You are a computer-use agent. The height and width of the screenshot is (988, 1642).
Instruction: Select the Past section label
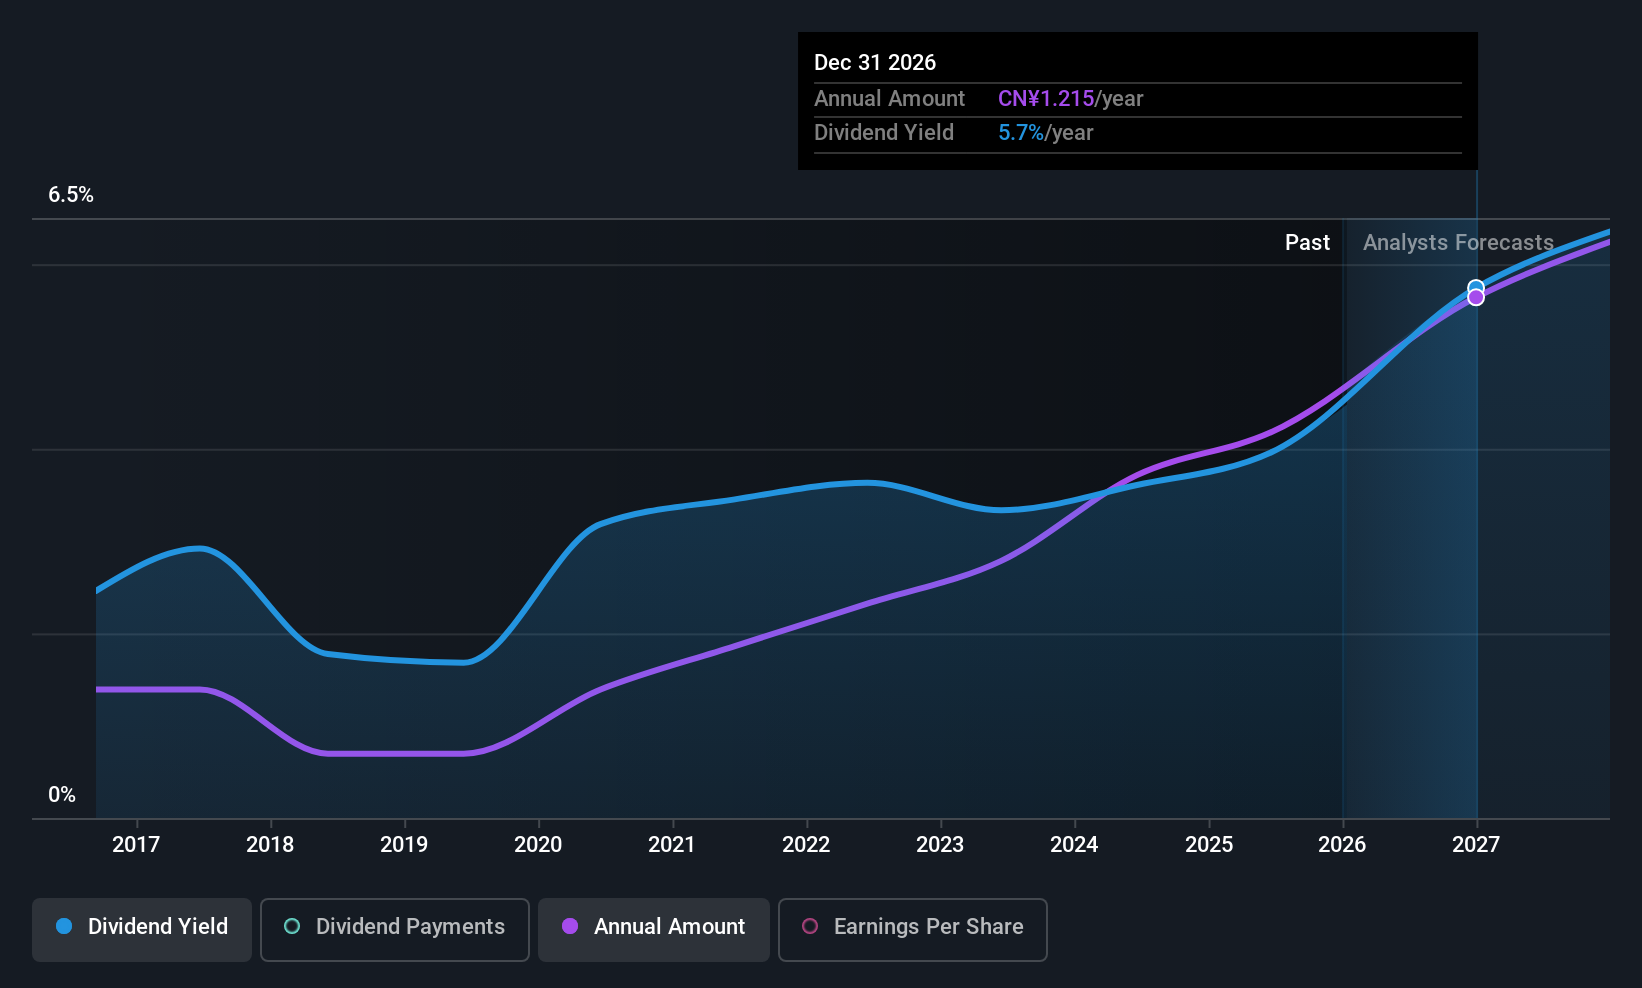point(1307,242)
